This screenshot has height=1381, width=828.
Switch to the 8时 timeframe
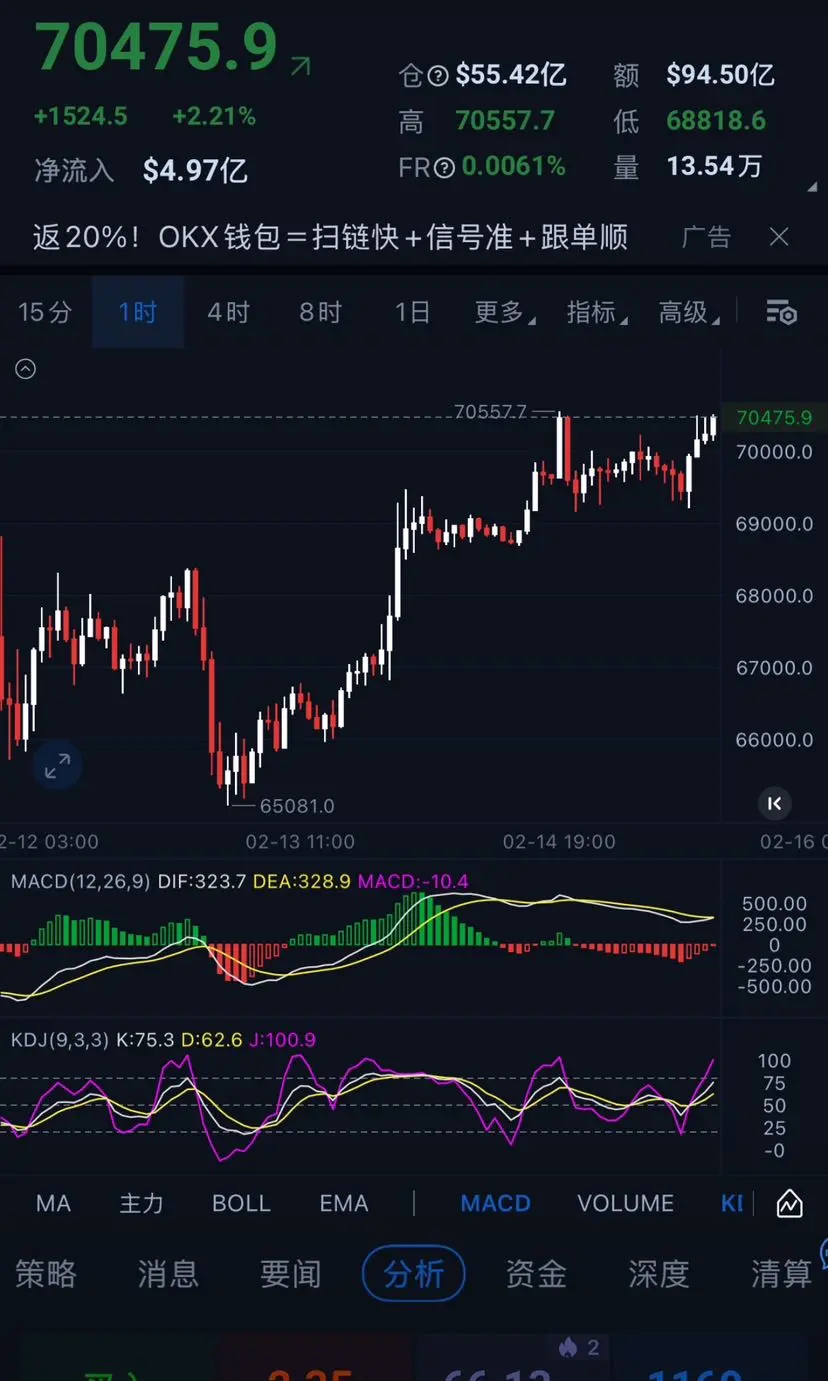[320, 312]
